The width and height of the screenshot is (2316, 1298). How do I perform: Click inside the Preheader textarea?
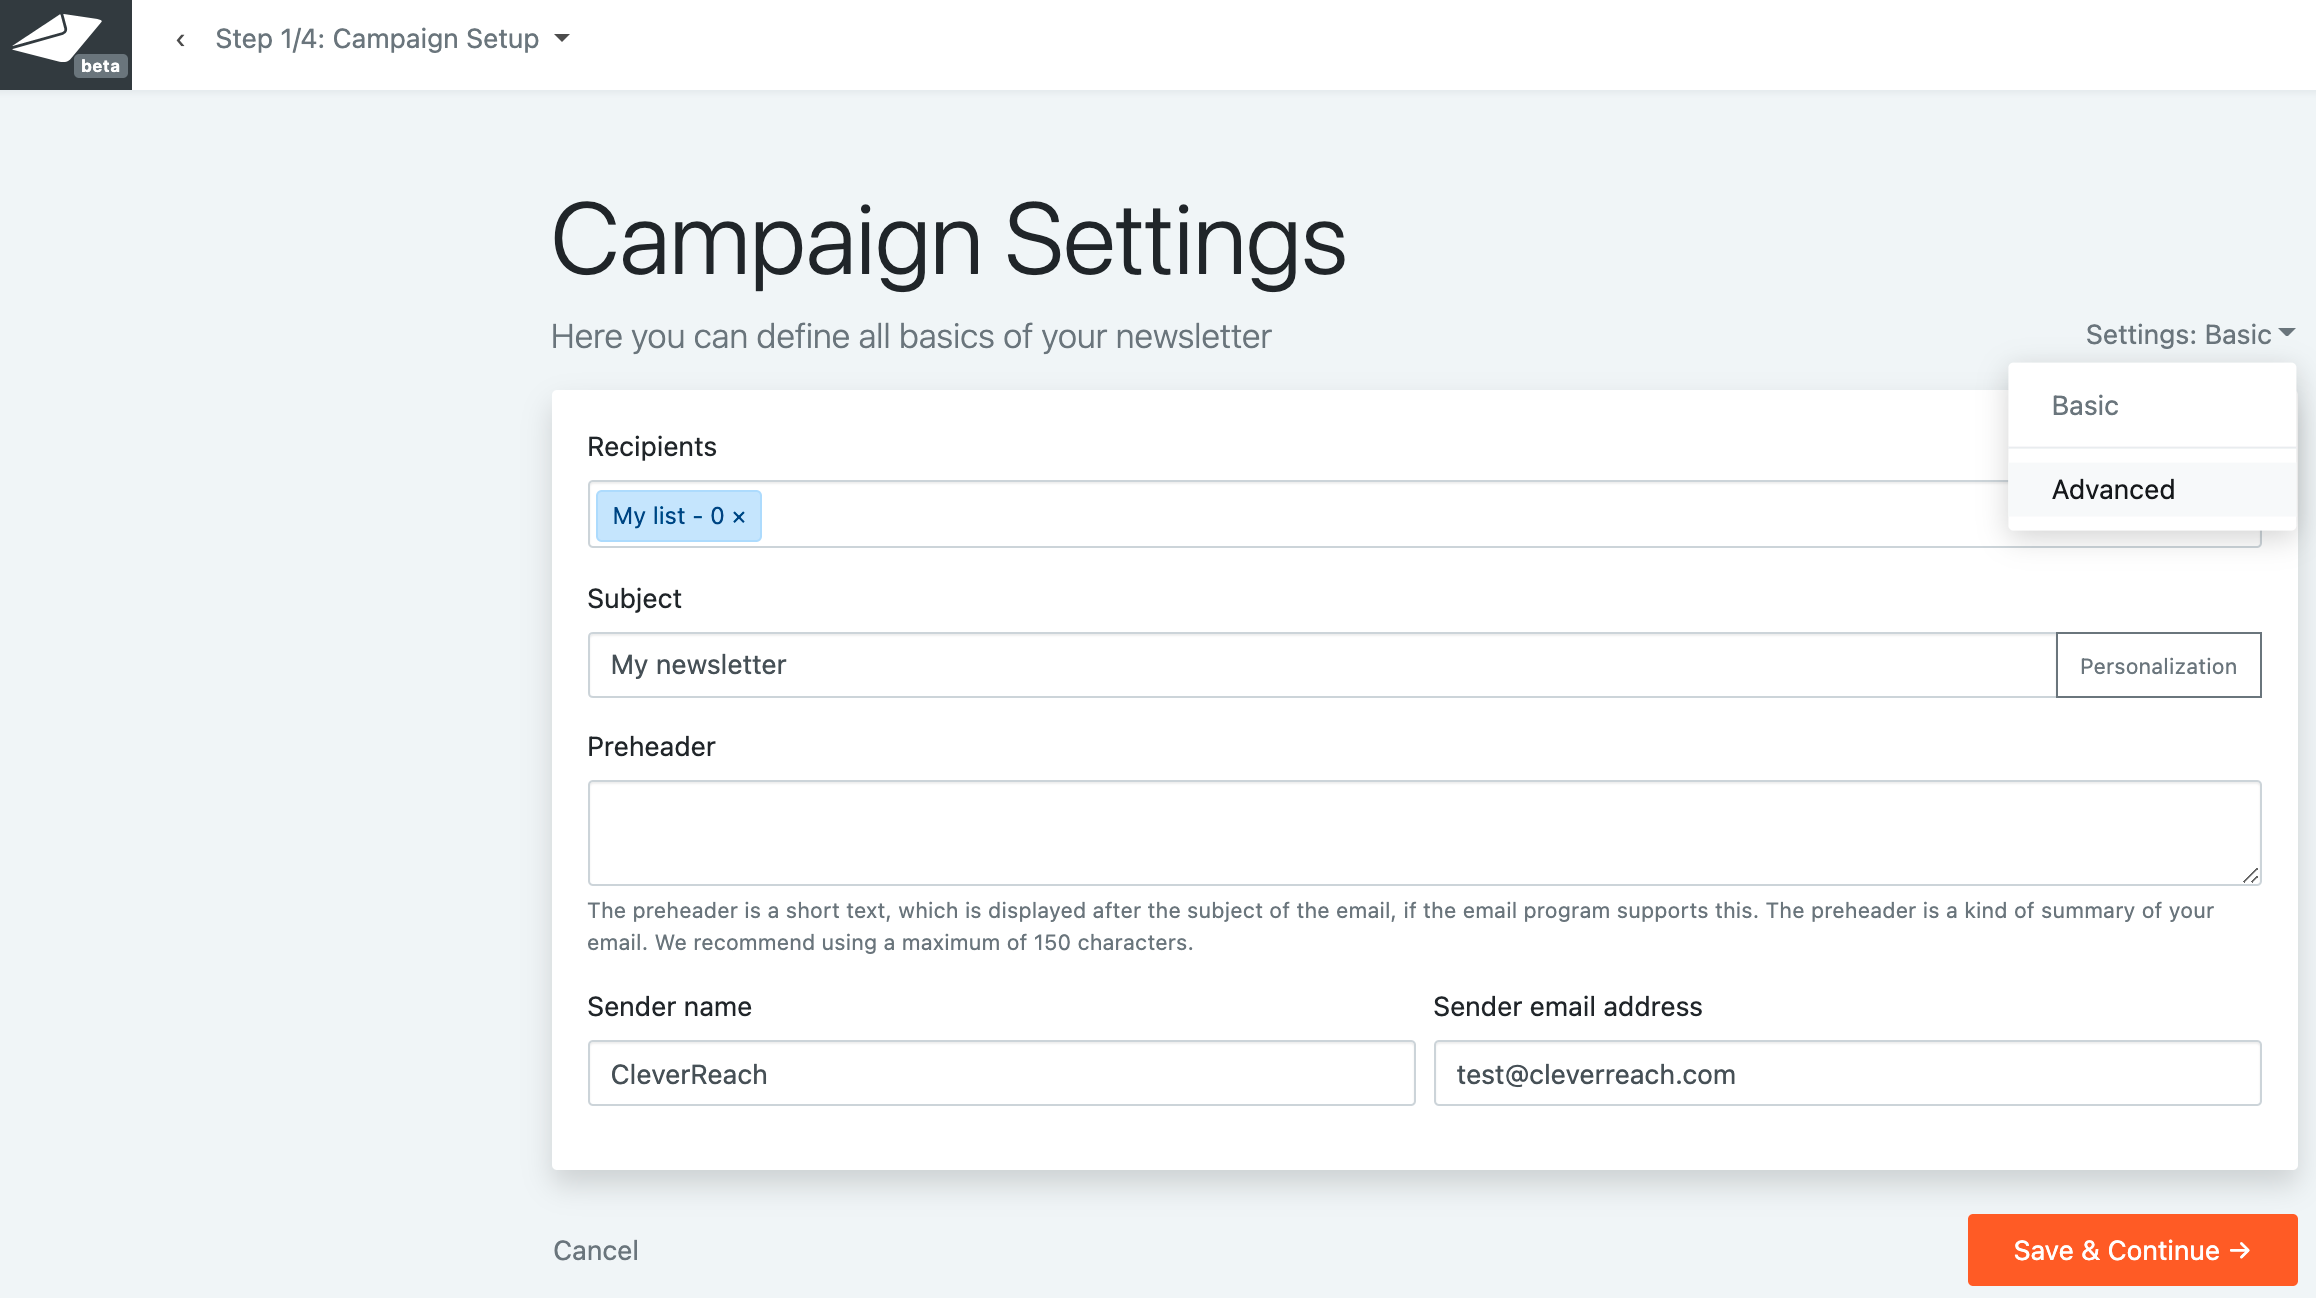click(x=1423, y=832)
